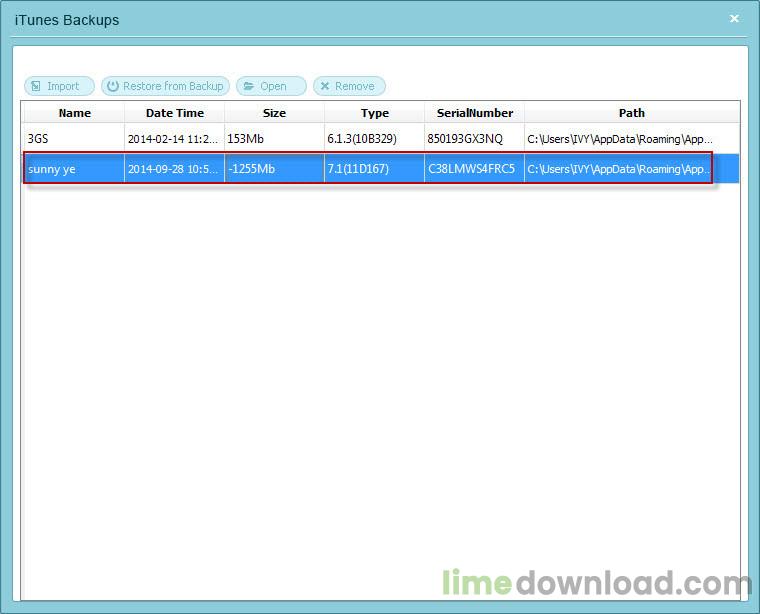Click the Import button
The height and width of the screenshot is (614, 760).
[x=59, y=86]
